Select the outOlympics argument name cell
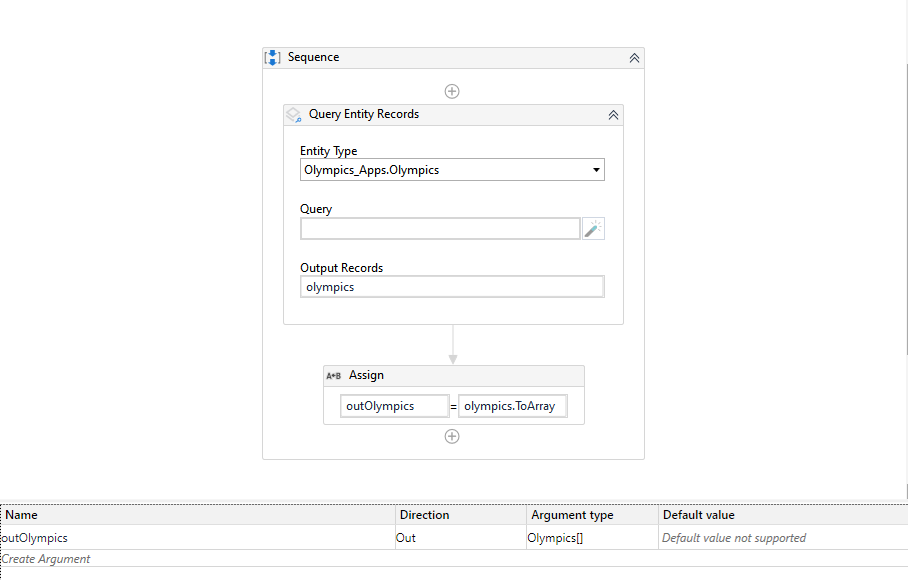The image size is (908, 580). 197,538
